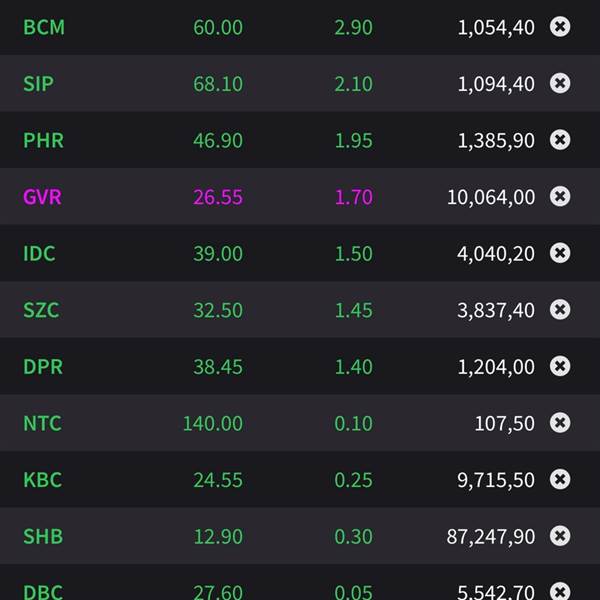600x600 pixels.
Task: Remove GVR from the list
Action: tap(560, 196)
